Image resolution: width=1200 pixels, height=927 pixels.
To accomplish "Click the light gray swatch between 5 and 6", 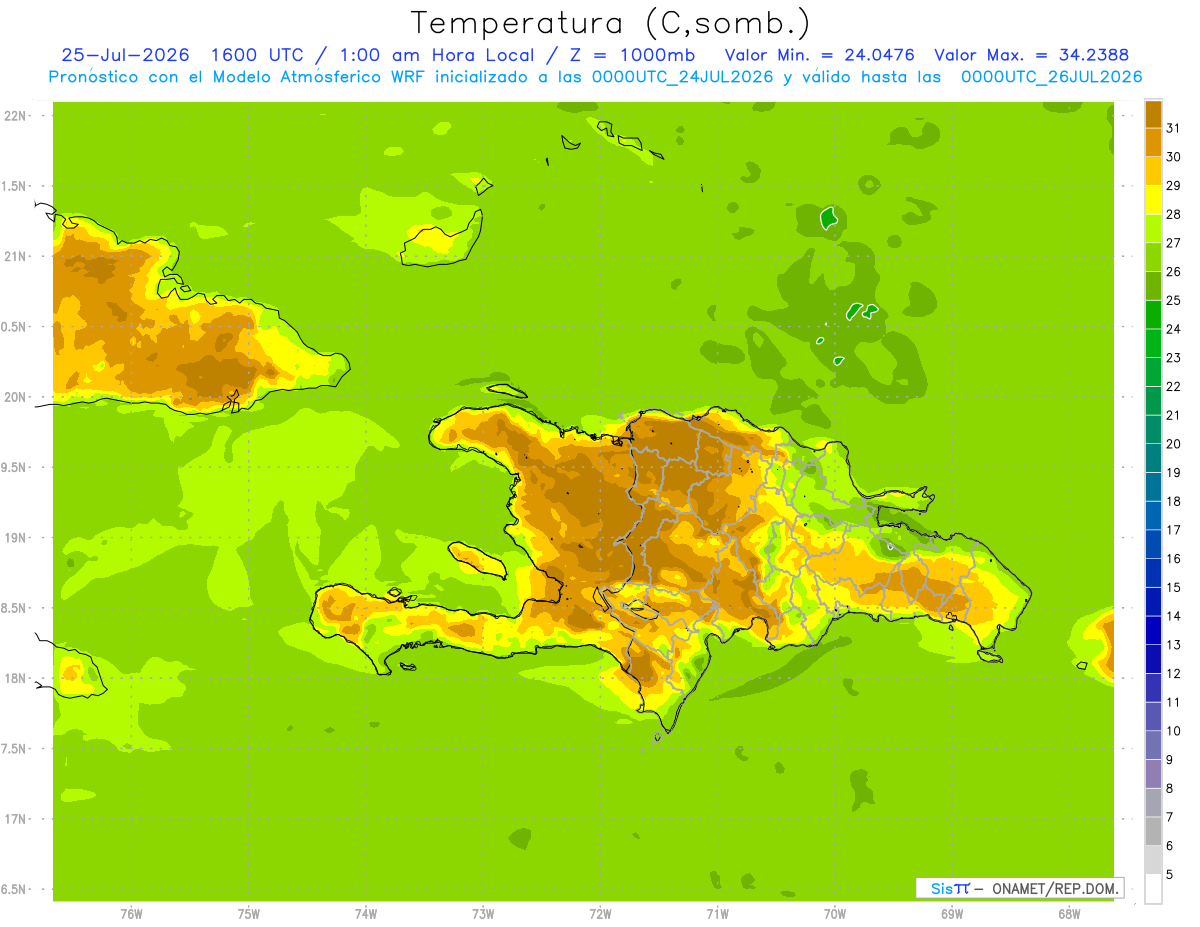I will (1153, 860).
